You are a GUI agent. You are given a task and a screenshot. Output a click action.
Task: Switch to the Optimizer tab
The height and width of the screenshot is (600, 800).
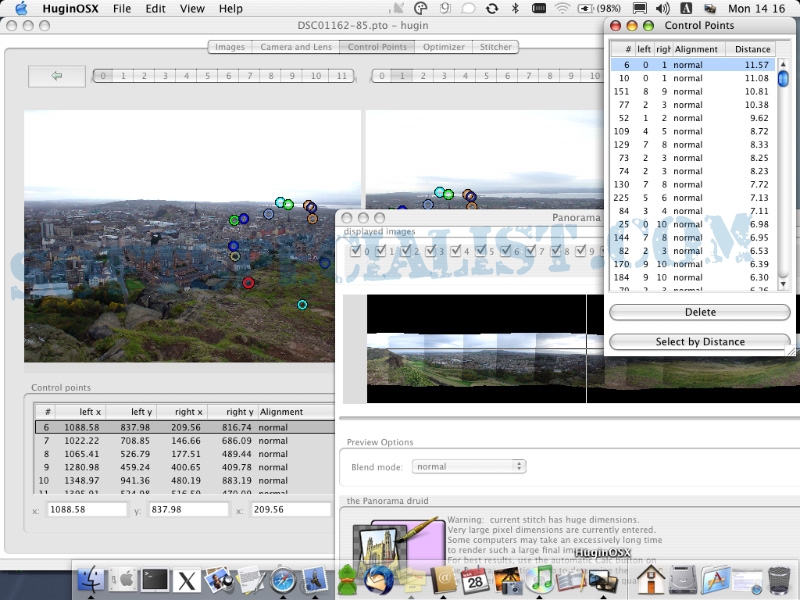click(443, 47)
